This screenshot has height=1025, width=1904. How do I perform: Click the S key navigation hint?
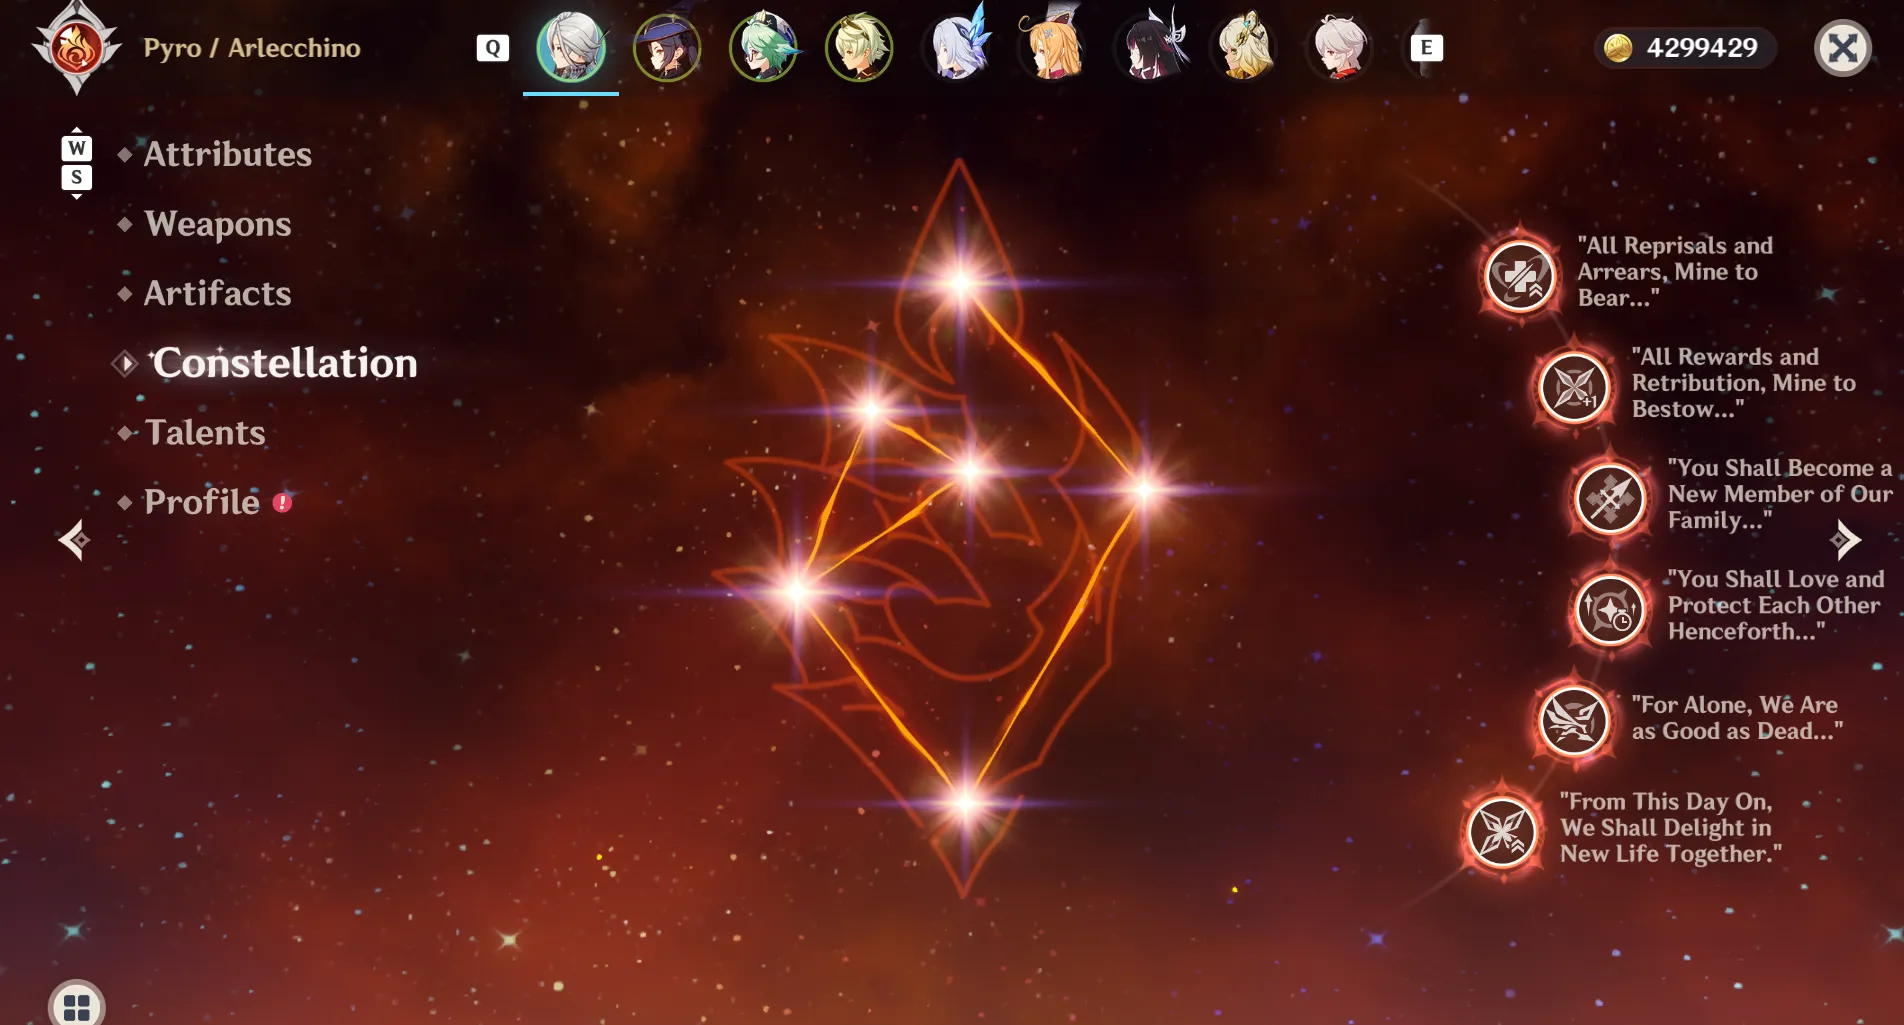pyautogui.click(x=77, y=177)
